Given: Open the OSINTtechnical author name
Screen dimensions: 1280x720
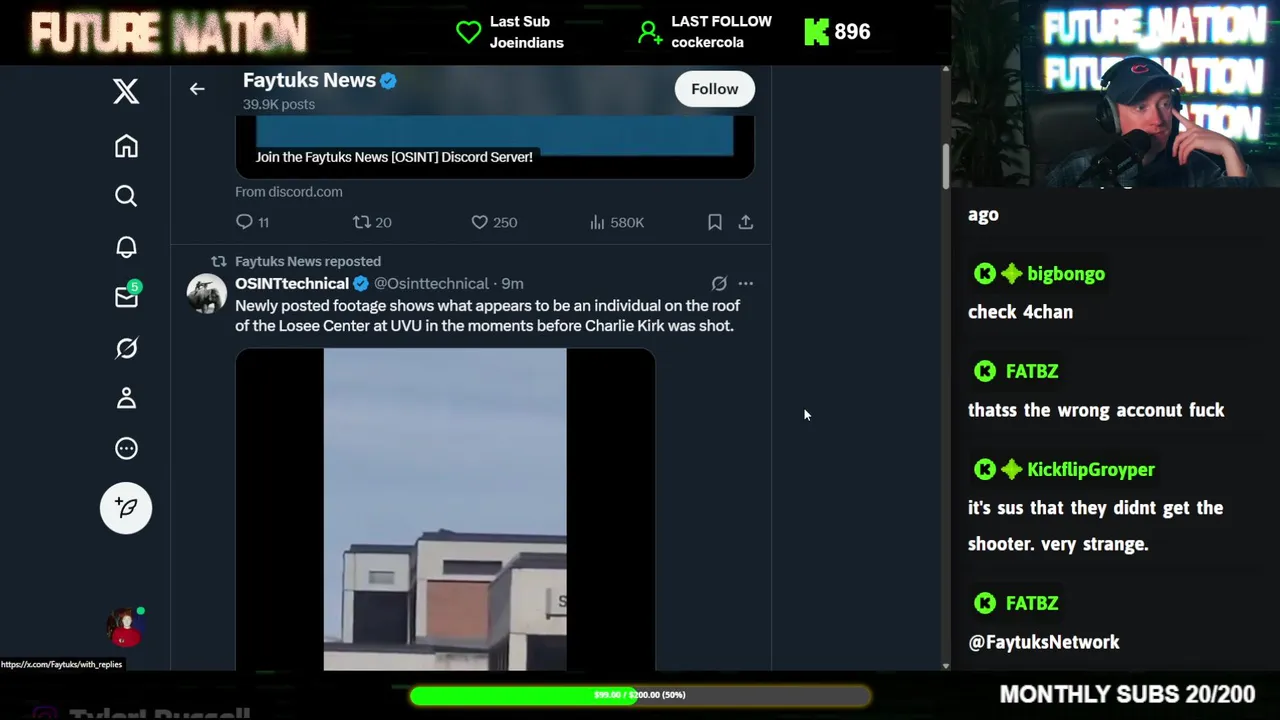Looking at the screenshot, I should [292, 284].
